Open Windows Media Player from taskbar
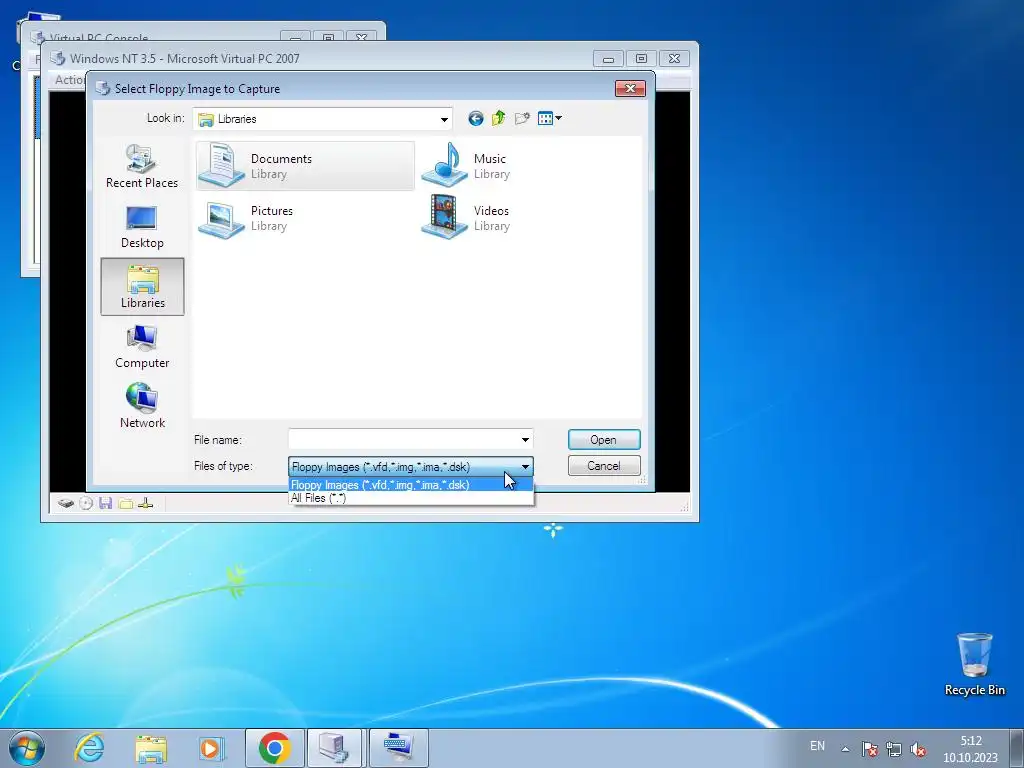The width and height of the screenshot is (1024, 768). click(x=211, y=748)
